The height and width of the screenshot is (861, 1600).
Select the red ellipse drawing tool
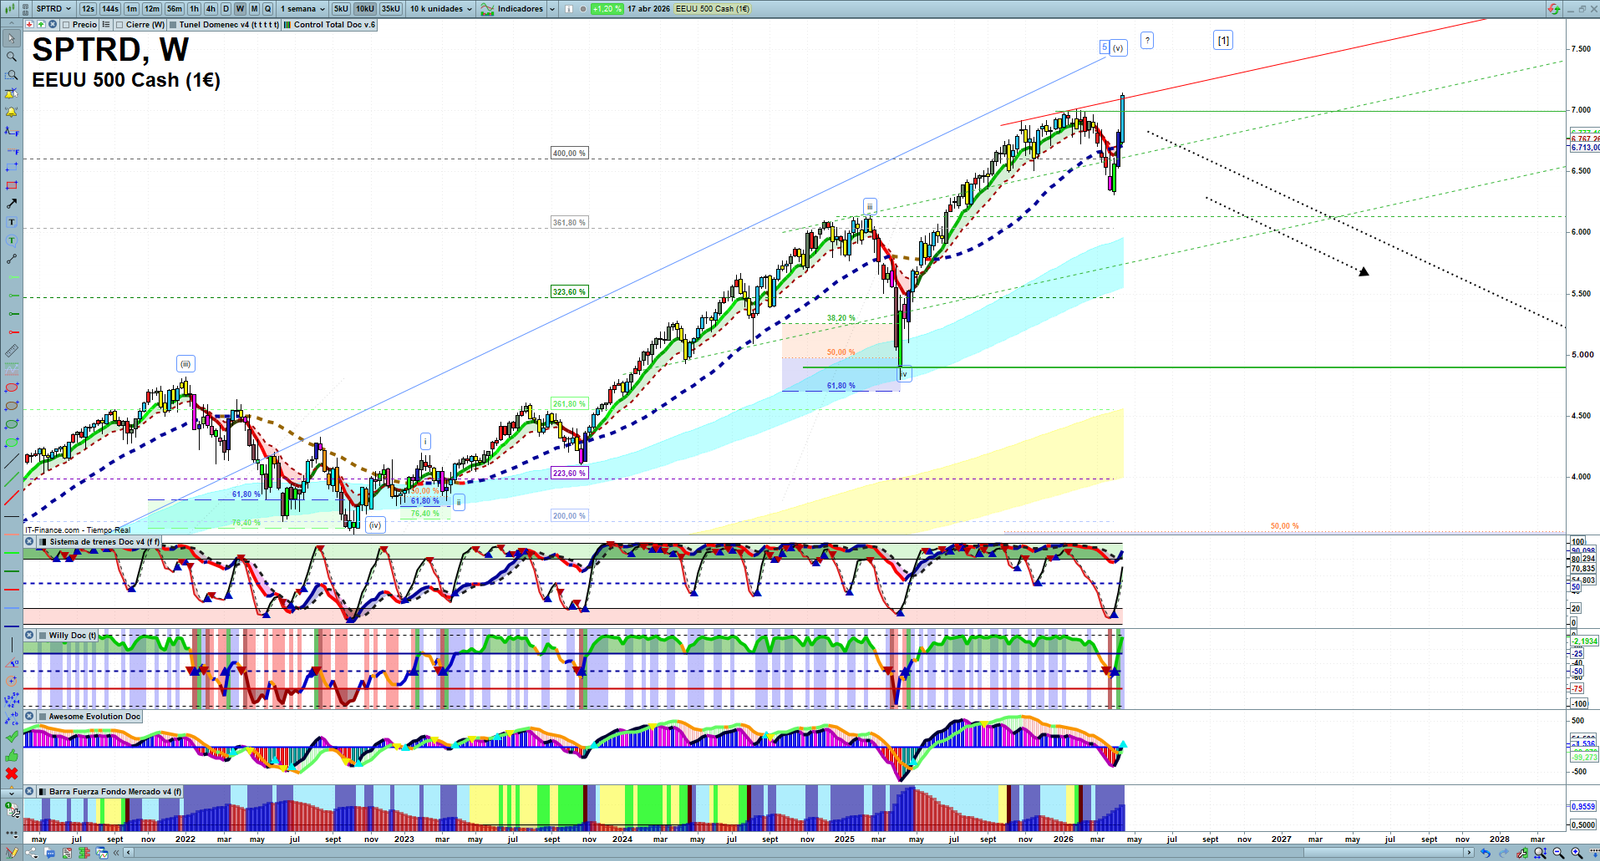pyautogui.click(x=11, y=387)
